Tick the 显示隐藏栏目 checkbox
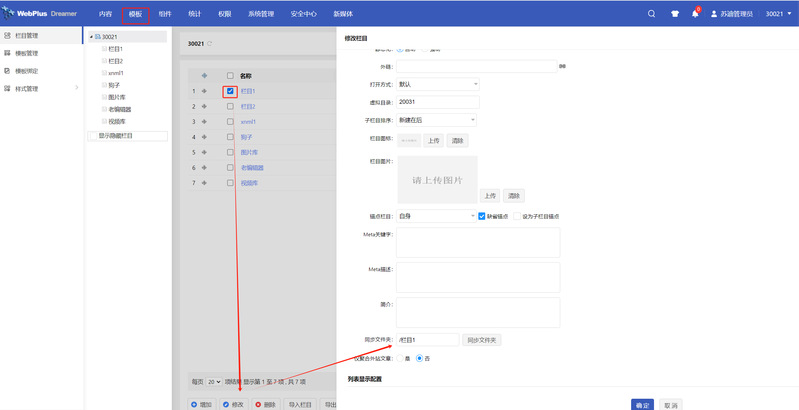This screenshot has width=799, height=410. tap(93, 135)
